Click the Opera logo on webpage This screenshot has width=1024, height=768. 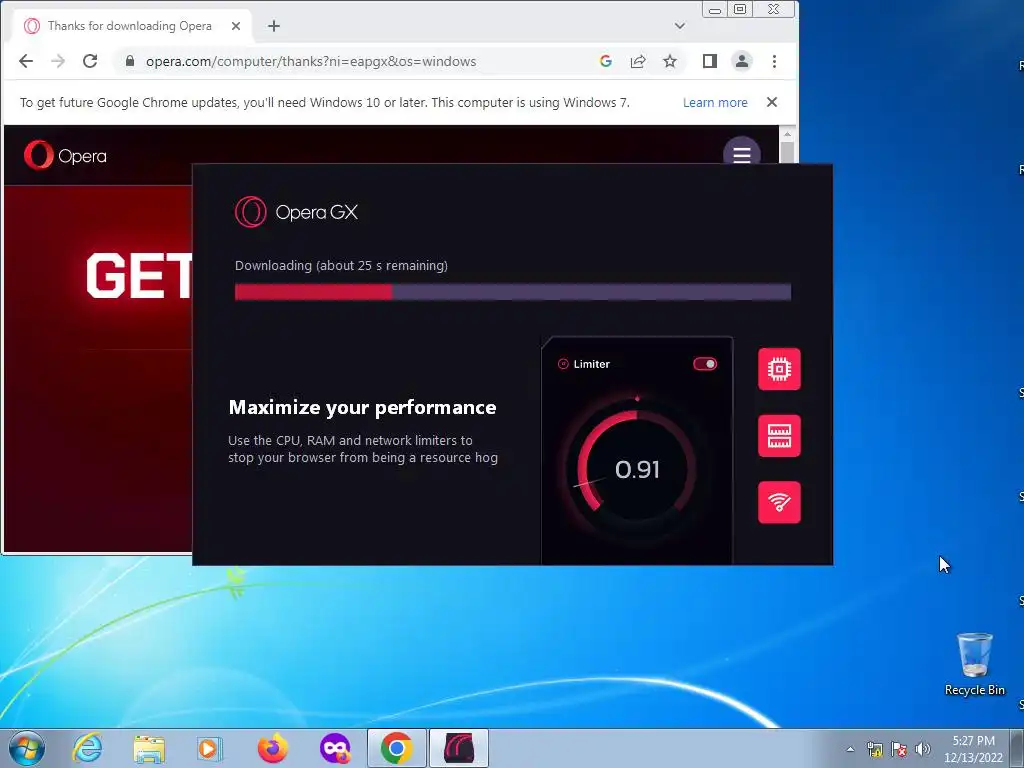(65, 155)
